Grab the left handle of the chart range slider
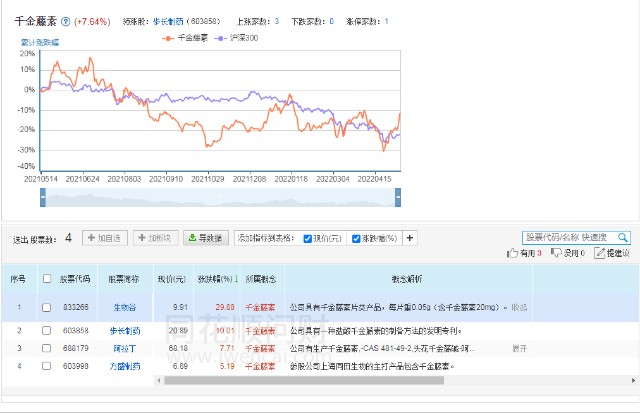This screenshot has height=413, width=640. tap(43, 198)
